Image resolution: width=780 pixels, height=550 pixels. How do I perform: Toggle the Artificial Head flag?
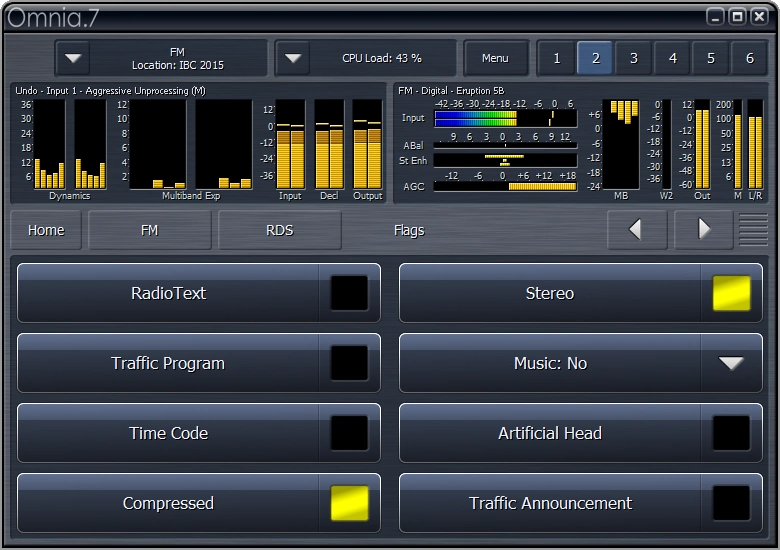coord(581,433)
